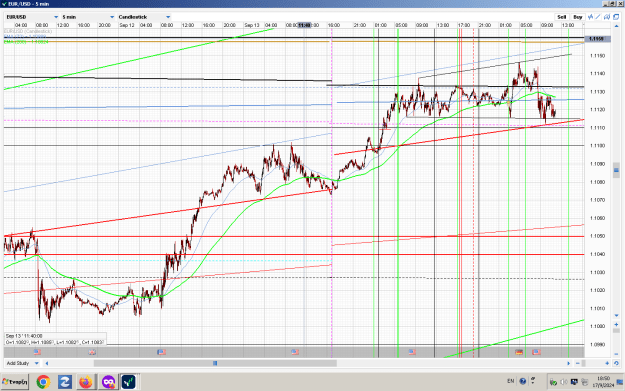Click the Sep 13 date label
This screenshot has height=391, width=625.
click(252, 25)
